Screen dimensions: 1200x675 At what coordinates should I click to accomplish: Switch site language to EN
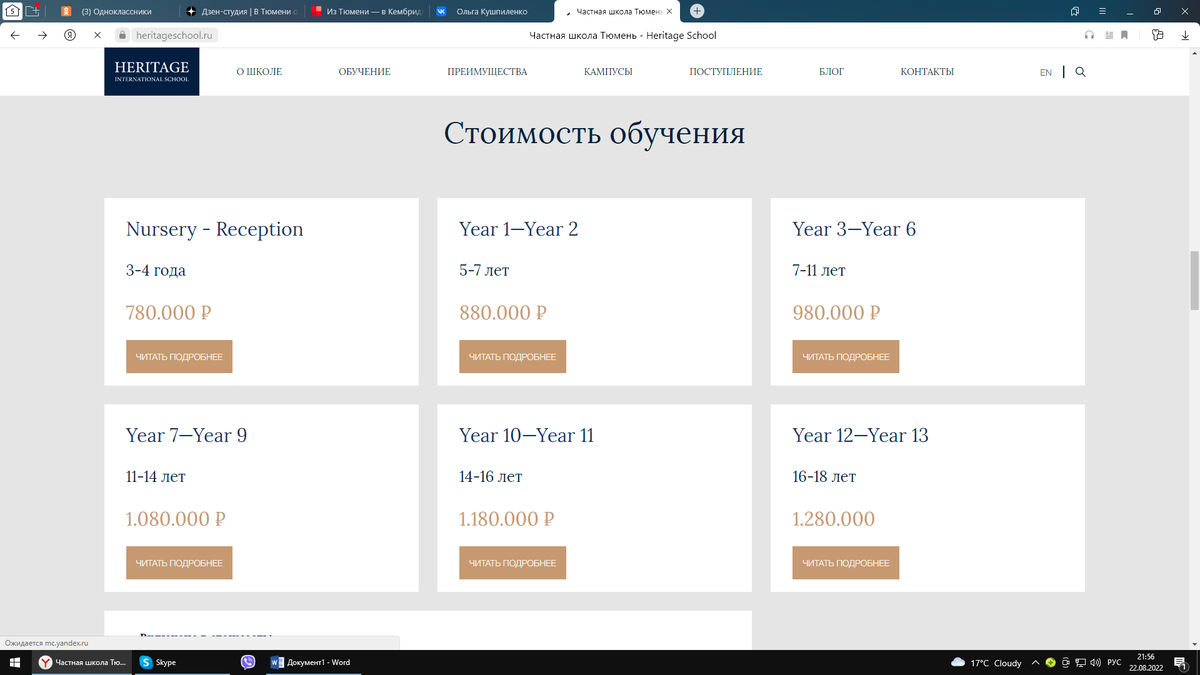[1046, 73]
